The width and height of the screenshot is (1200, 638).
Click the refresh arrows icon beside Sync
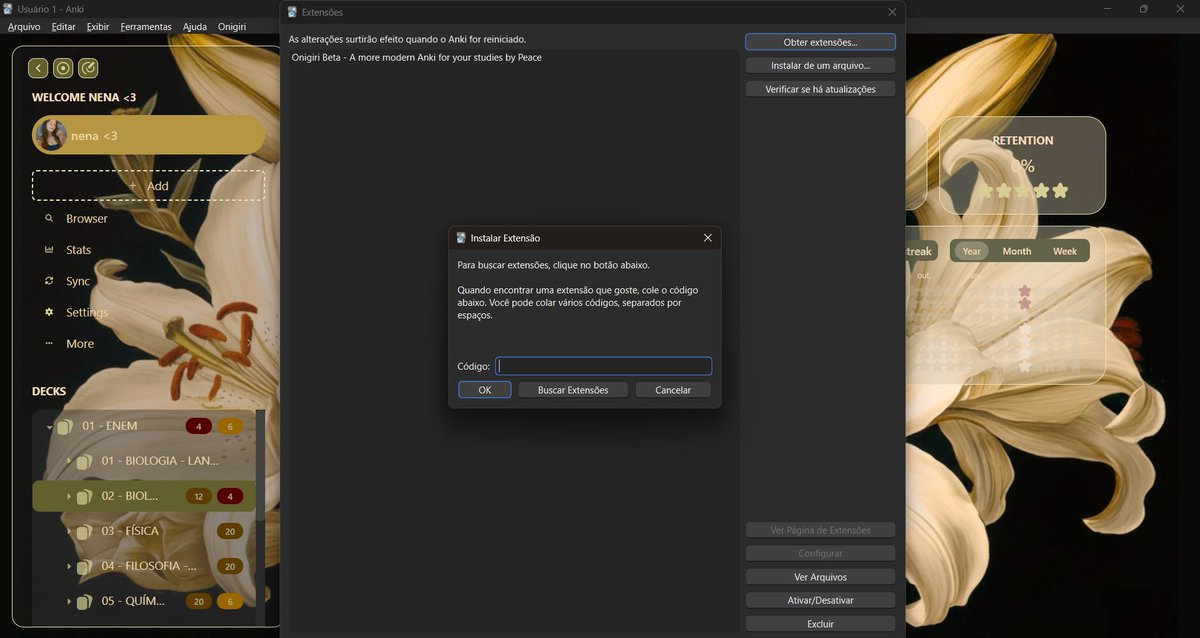[x=49, y=281]
